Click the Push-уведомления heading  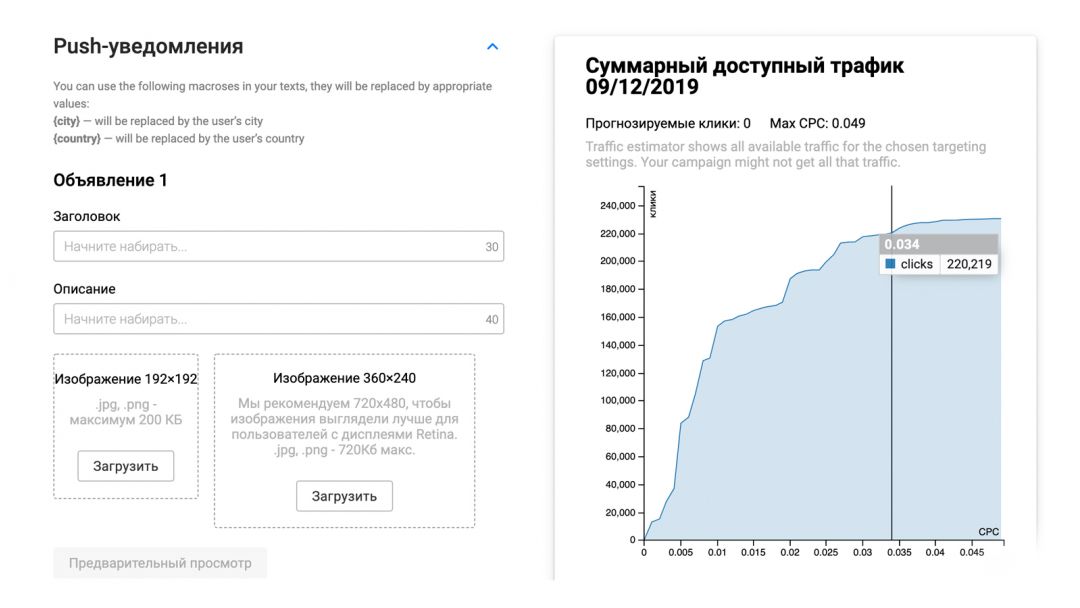tap(147, 45)
